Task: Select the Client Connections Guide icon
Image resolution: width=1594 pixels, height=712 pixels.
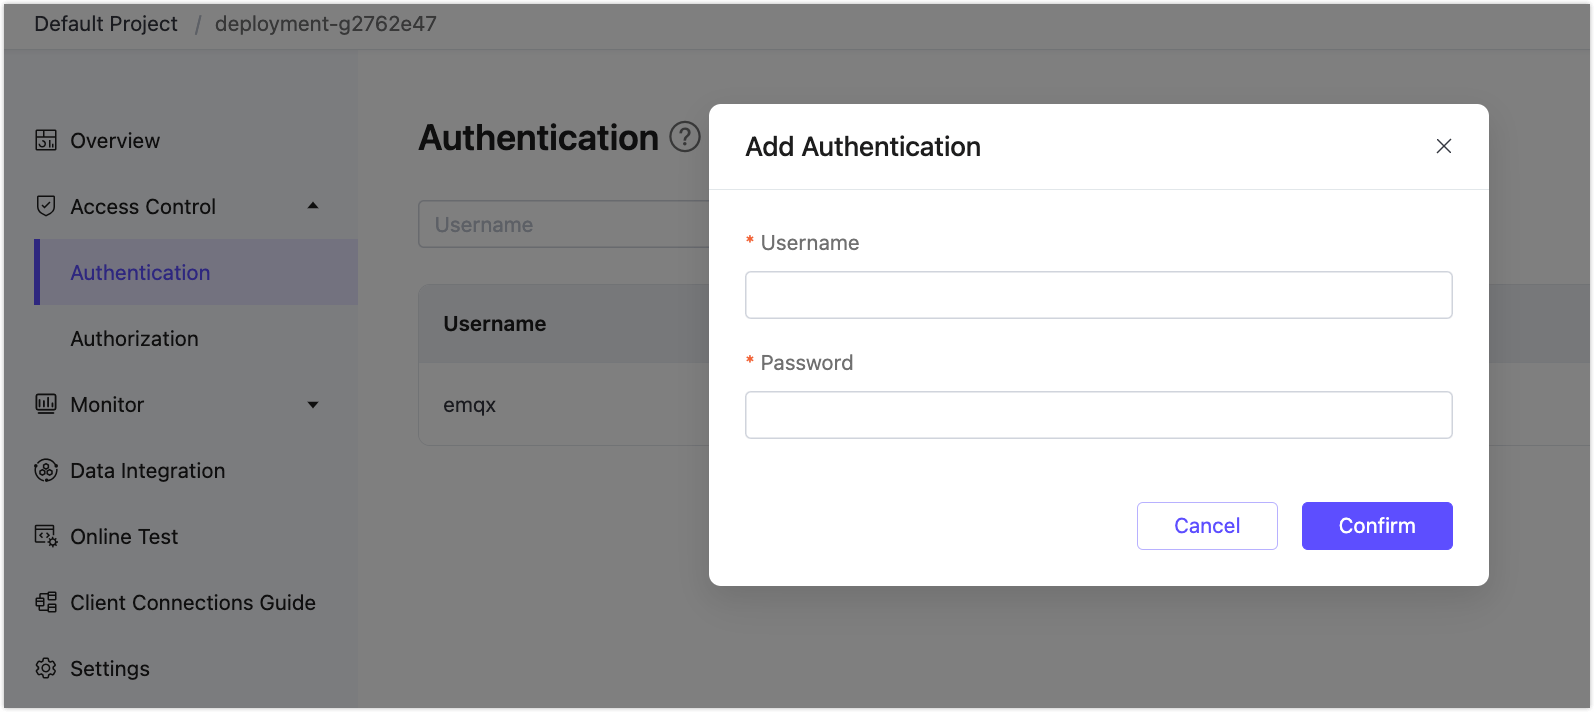Action: [x=46, y=602]
